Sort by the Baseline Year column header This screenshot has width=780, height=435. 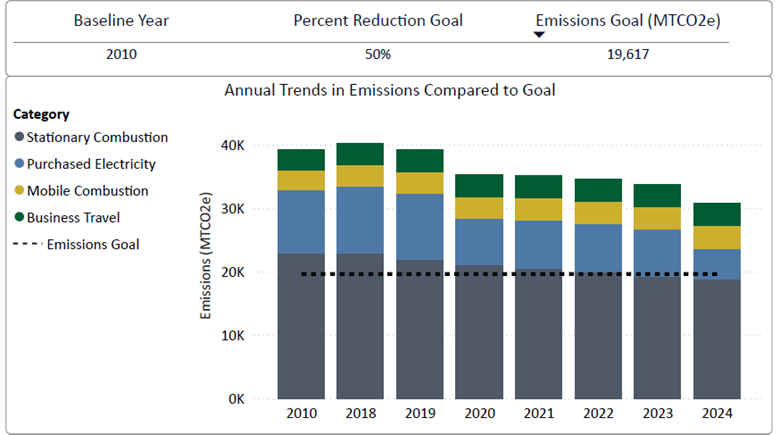121,20
